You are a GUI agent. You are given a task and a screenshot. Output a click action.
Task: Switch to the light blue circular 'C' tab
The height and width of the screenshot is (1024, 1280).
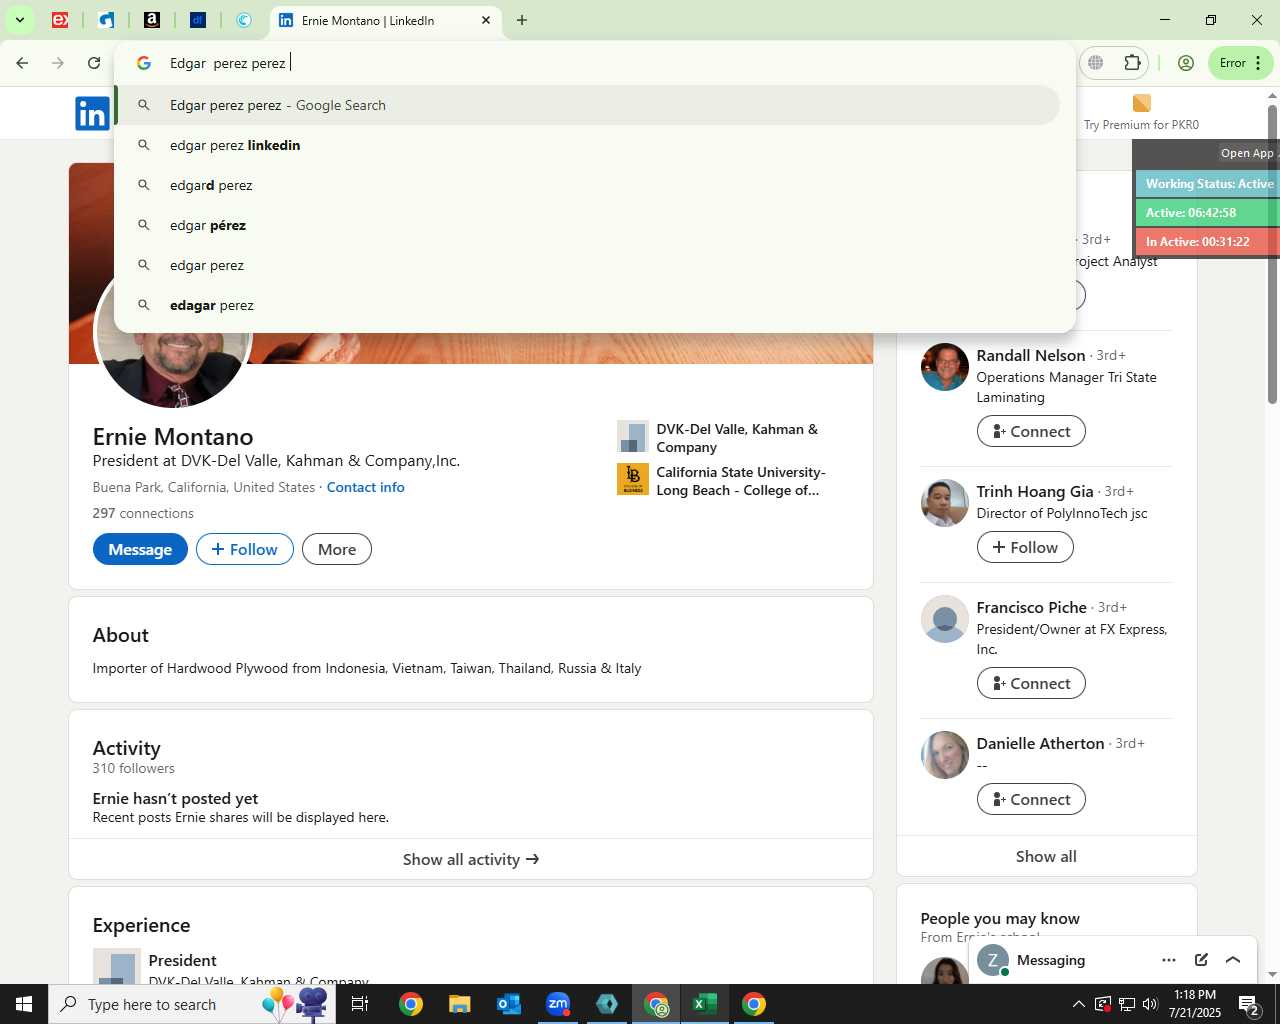[244, 20]
